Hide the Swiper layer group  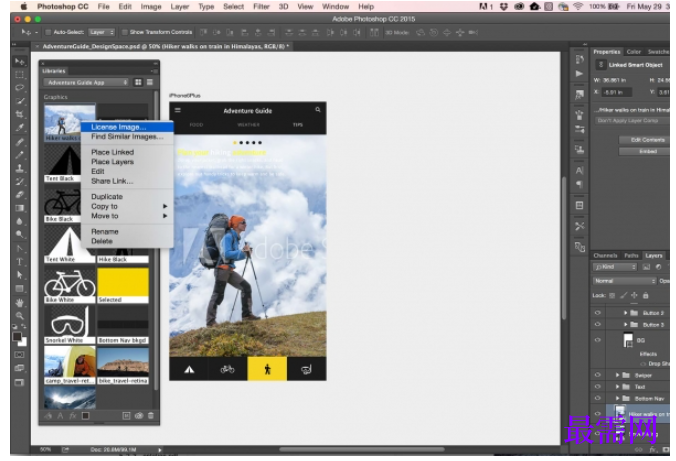[x=598, y=375]
